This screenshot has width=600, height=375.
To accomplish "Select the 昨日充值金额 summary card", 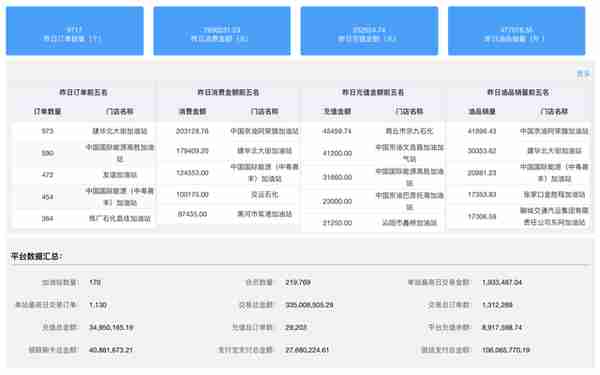I will [369, 31].
